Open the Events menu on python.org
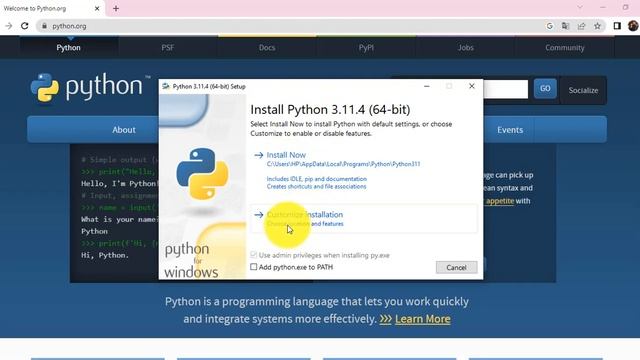 510,130
